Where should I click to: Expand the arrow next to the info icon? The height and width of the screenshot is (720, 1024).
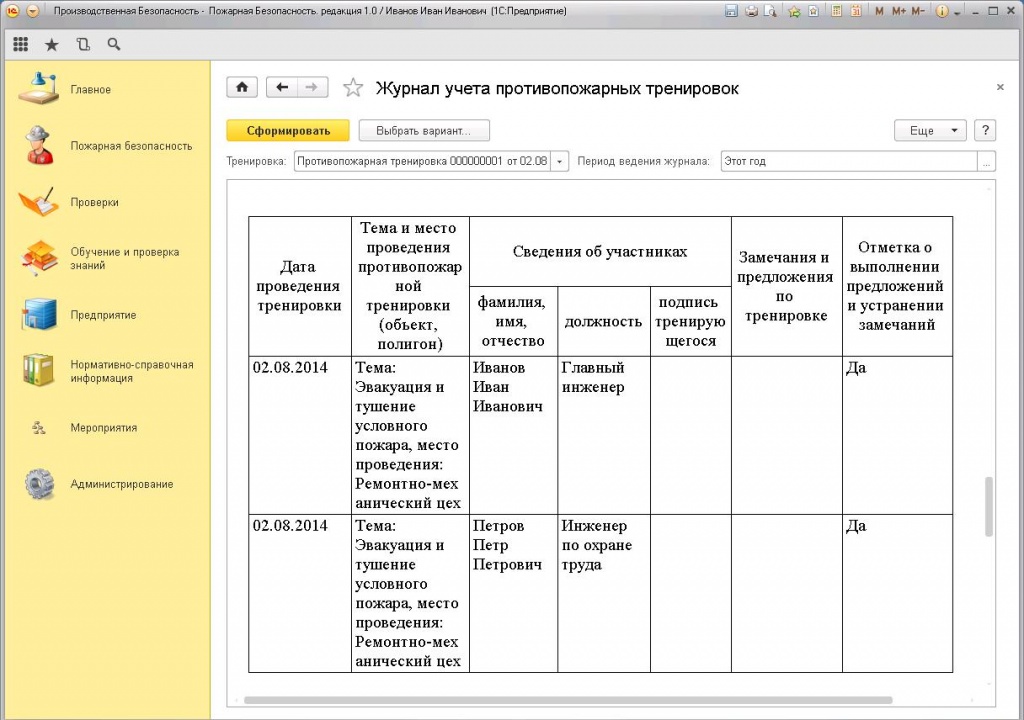click(x=957, y=12)
